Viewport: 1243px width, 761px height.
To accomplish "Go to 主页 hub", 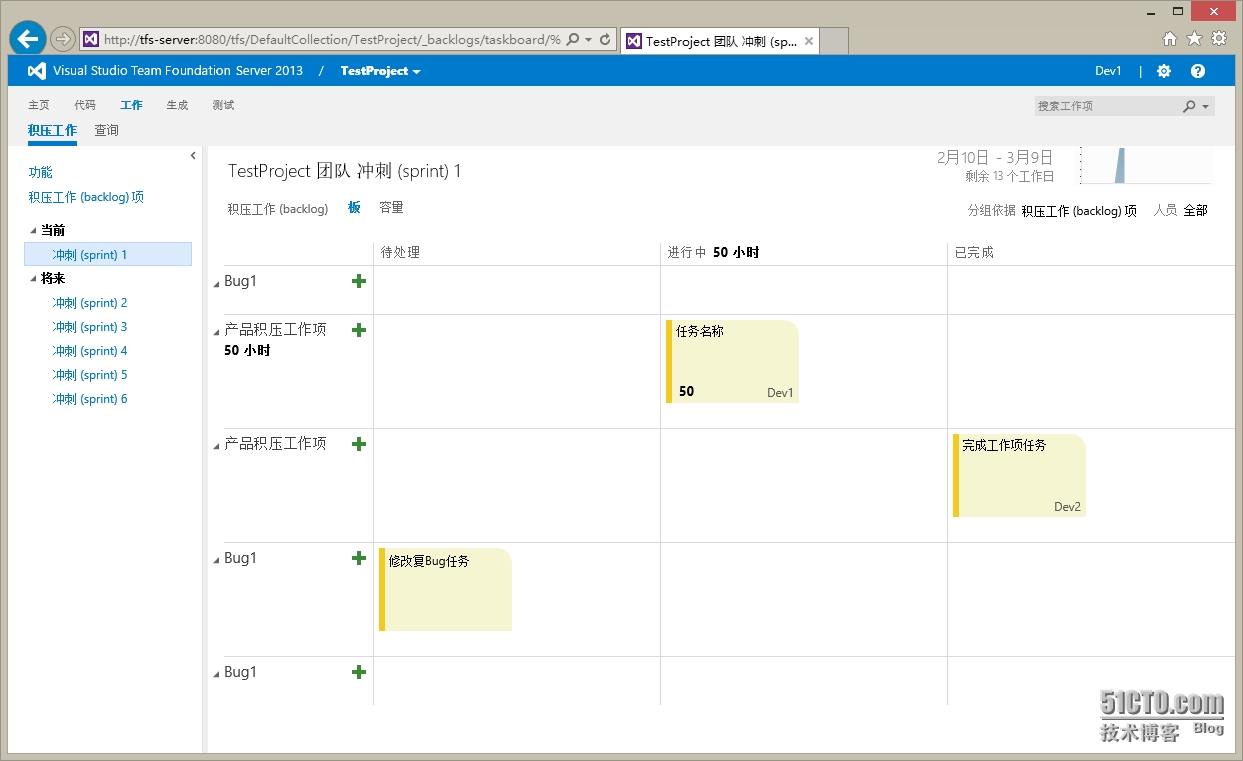I will [x=39, y=105].
